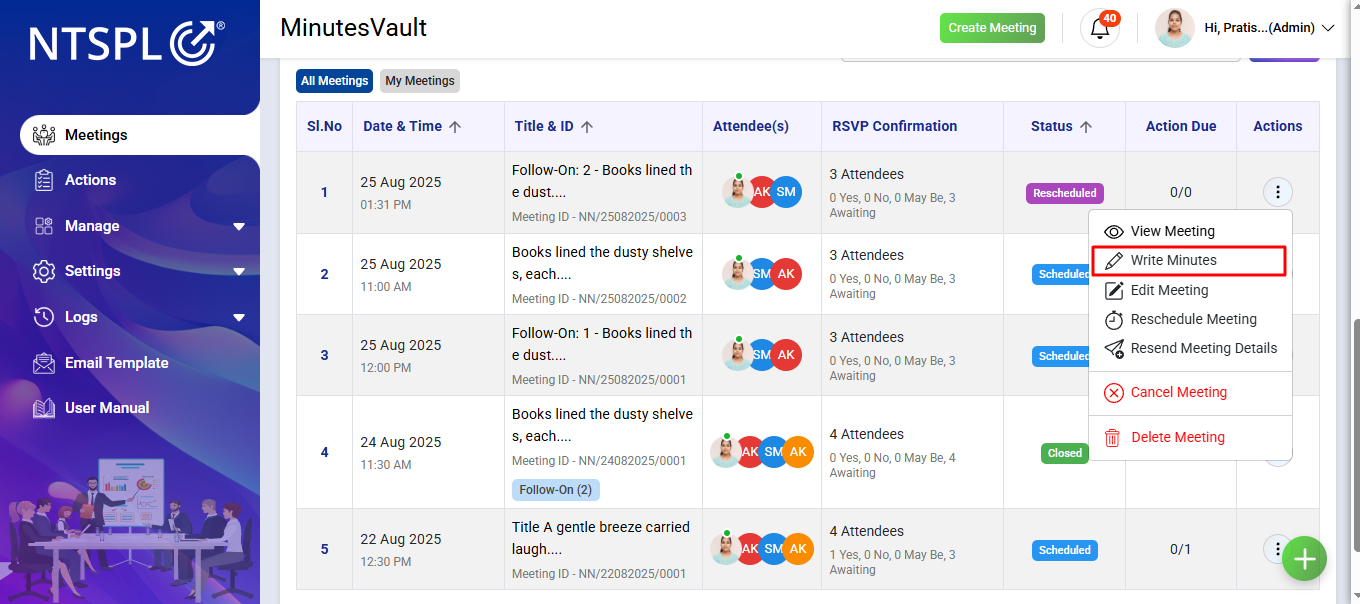Click the edit icon beside Edit Meeting
1360x604 pixels.
point(1114,291)
